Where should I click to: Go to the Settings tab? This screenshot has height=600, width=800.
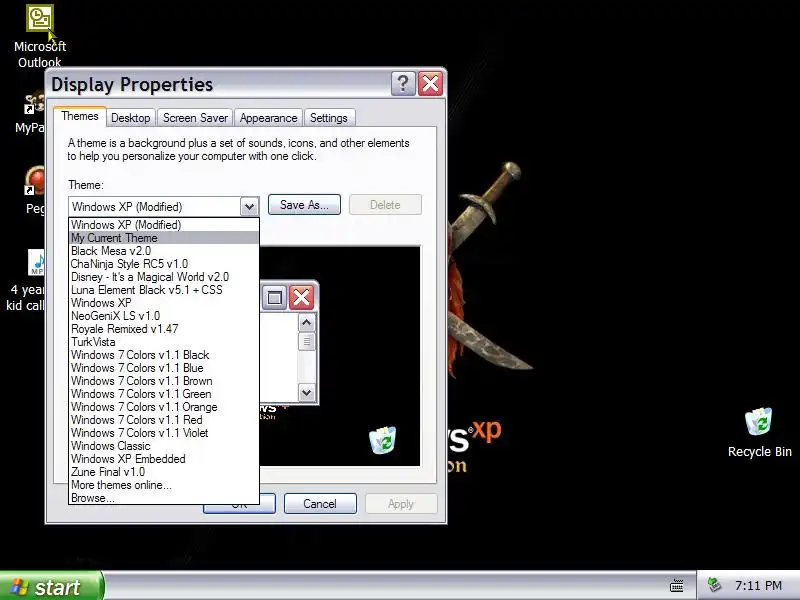329,118
